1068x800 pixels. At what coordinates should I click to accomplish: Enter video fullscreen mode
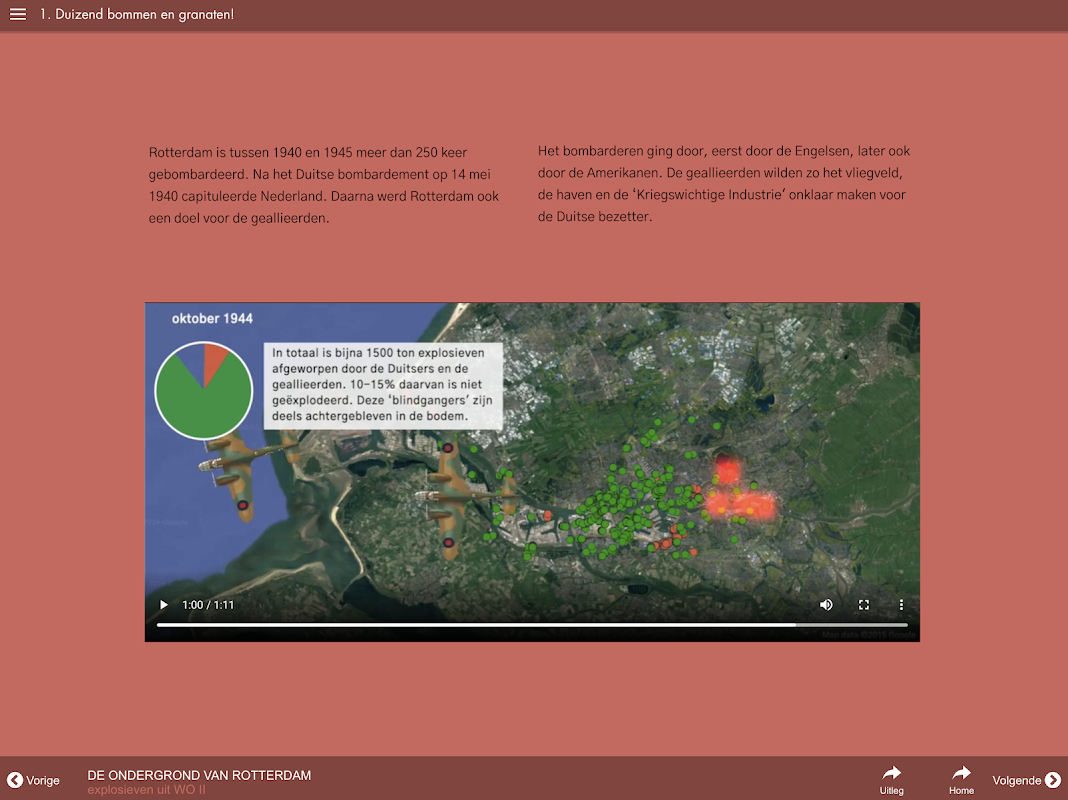864,605
